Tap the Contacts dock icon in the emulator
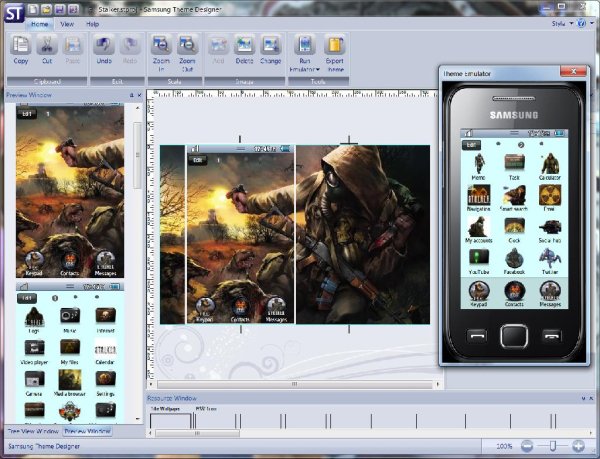 [514, 290]
